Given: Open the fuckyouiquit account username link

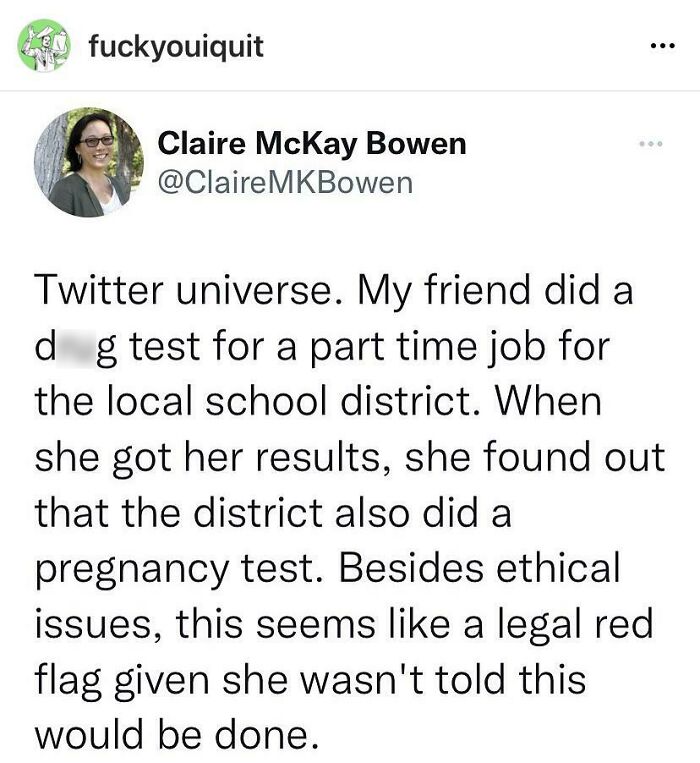Looking at the screenshot, I should coord(176,46).
